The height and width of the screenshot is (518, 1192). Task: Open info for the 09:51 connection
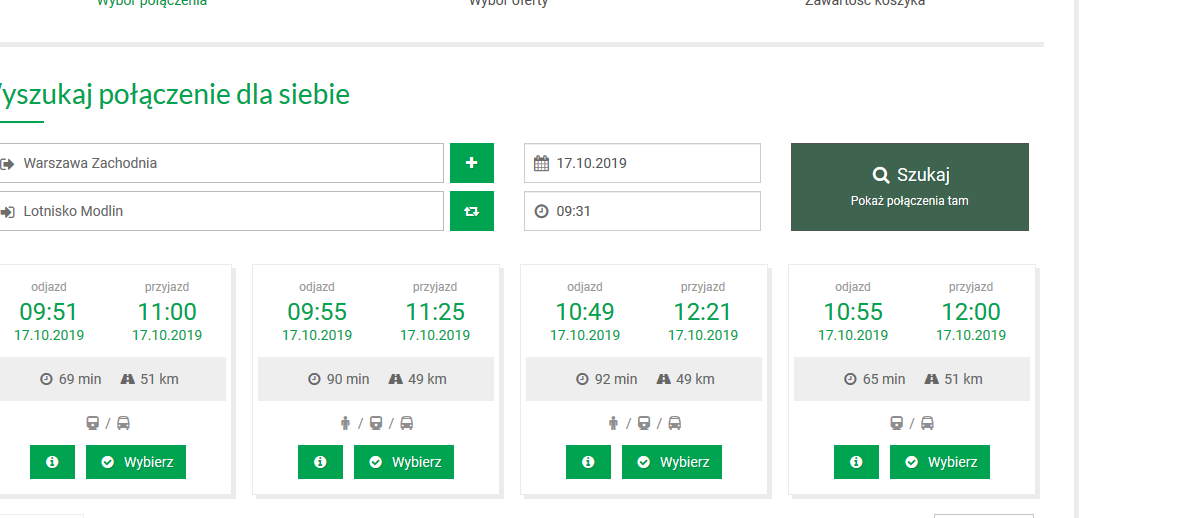point(52,462)
